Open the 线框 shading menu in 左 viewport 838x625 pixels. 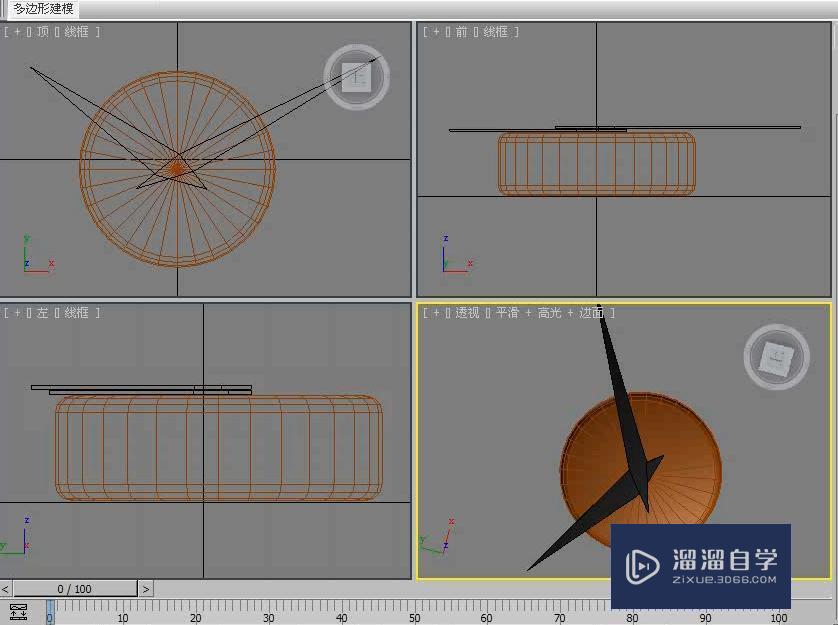[x=76, y=313]
